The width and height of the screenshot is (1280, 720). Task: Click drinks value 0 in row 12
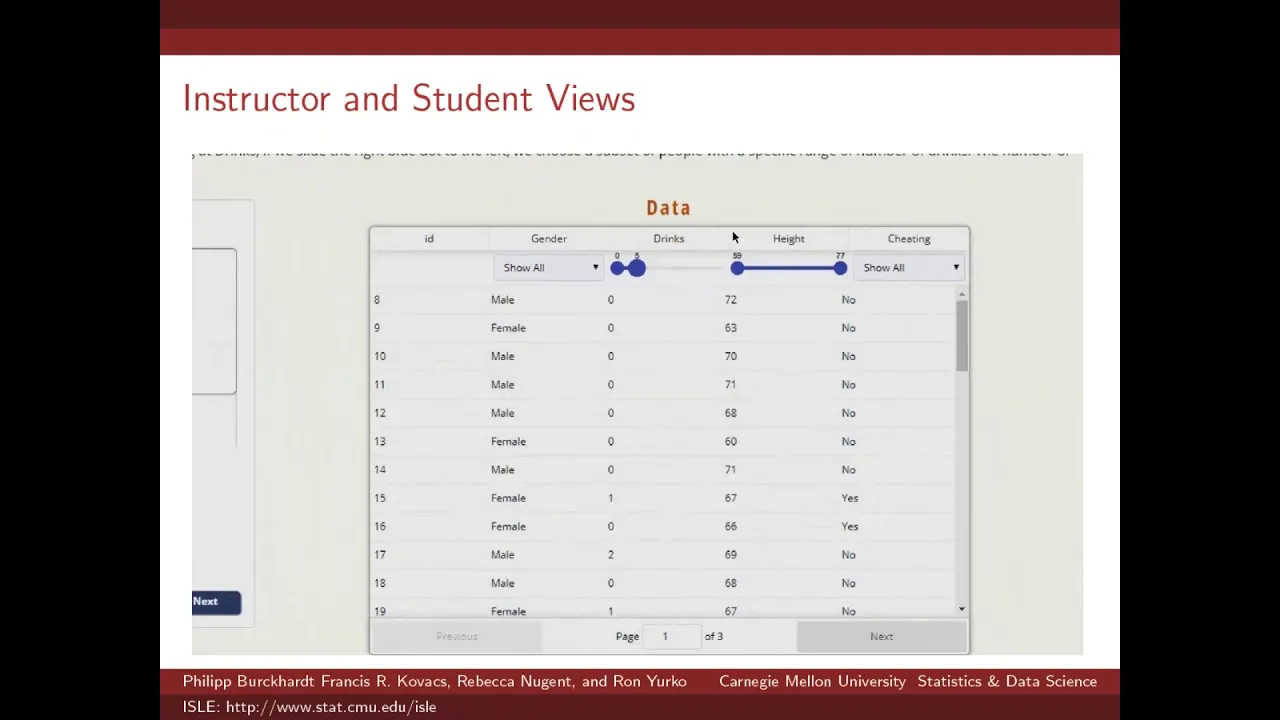point(611,413)
